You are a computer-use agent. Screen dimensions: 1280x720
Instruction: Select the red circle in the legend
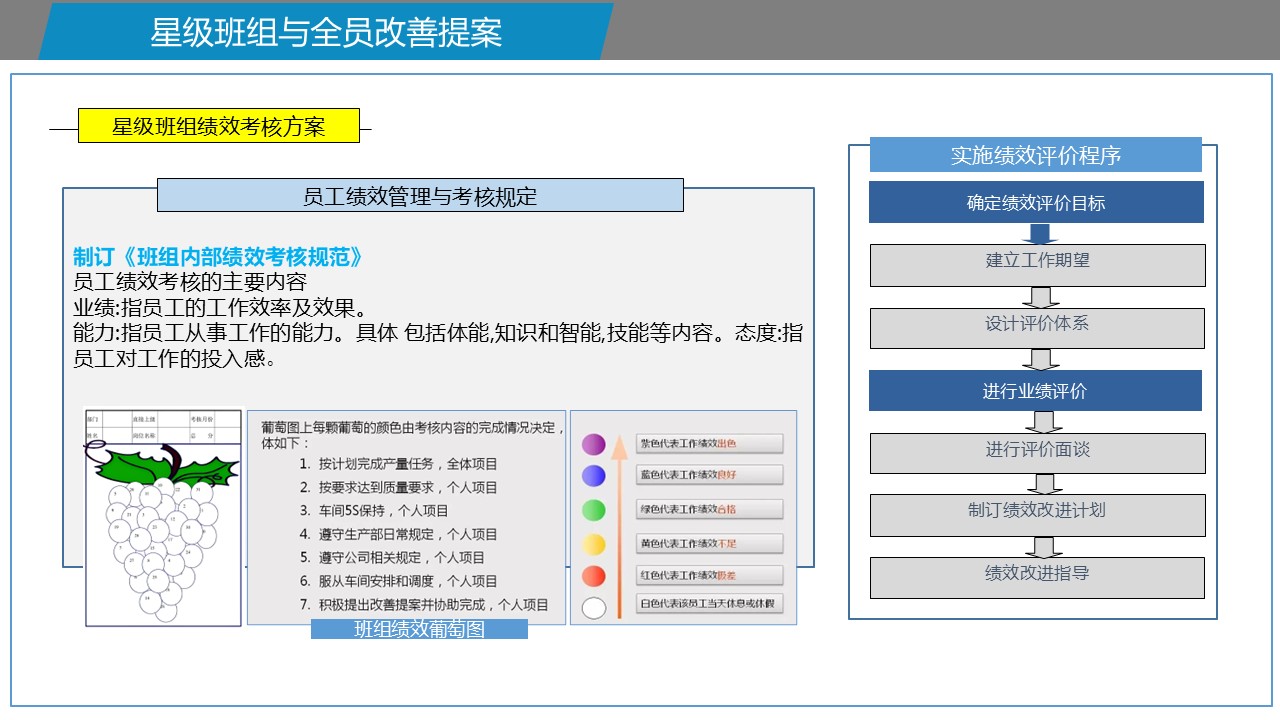[x=594, y=576]
